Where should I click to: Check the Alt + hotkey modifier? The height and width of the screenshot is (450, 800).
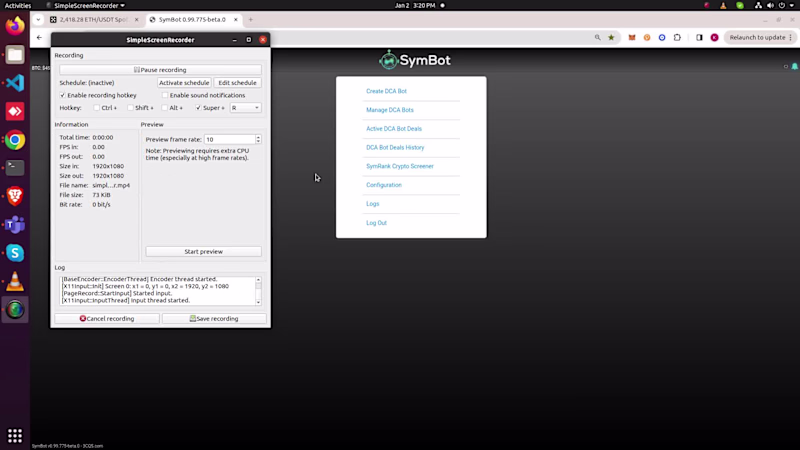point(164,108)
